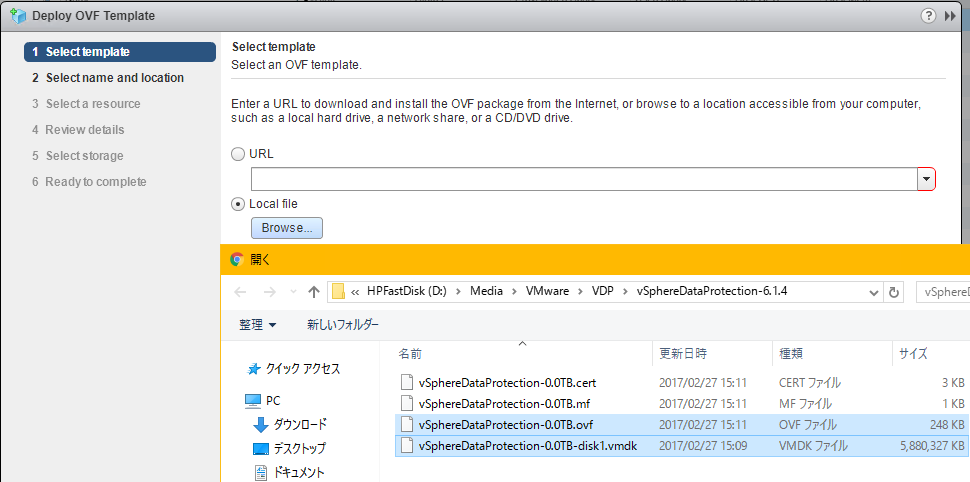Select file vSphereDataProtection-0.0TB.ovf
Screen dimensions: 970x482
[505, 424]
